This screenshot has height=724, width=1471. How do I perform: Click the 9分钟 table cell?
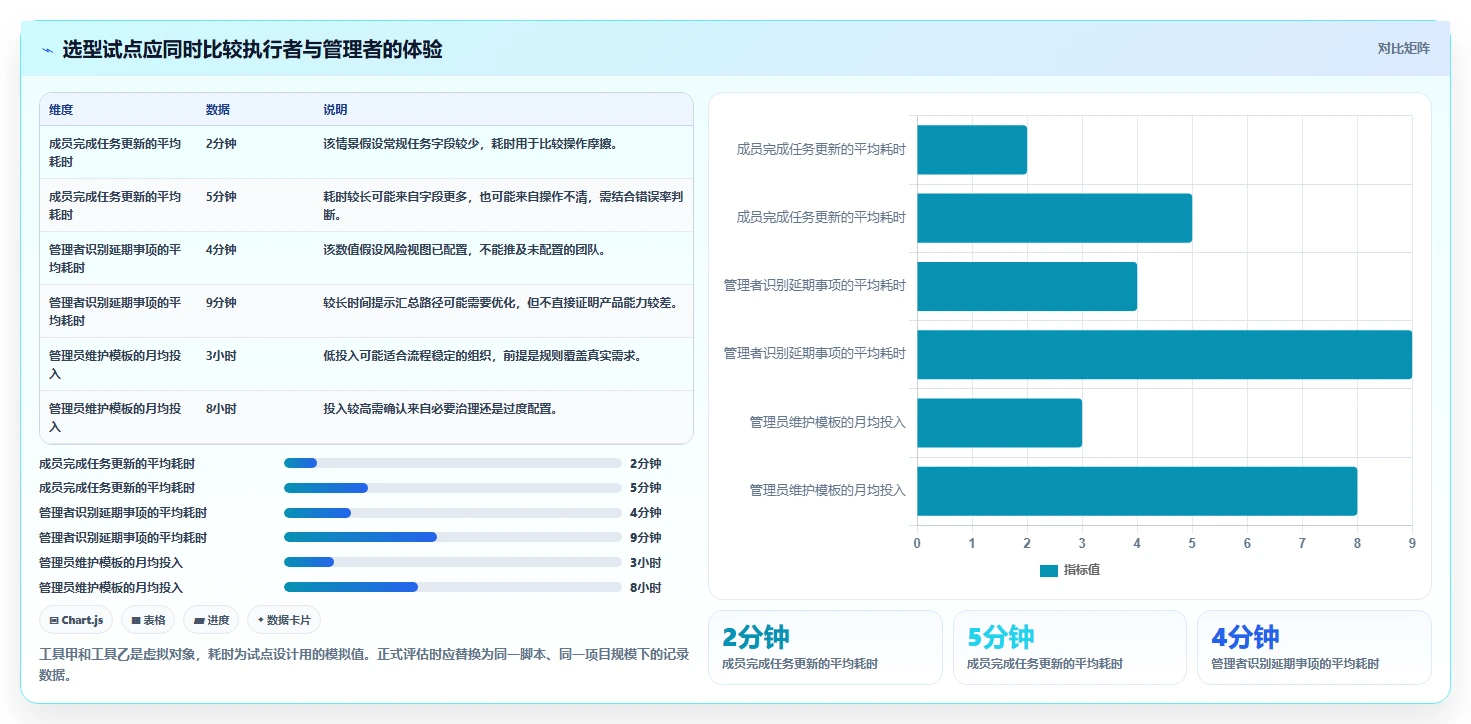221,303
